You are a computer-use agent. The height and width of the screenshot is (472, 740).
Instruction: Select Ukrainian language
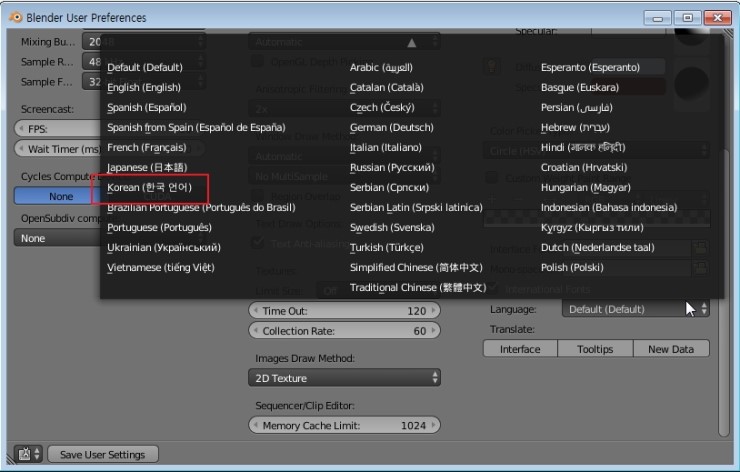pyautogui.click(x=164, y=247)
